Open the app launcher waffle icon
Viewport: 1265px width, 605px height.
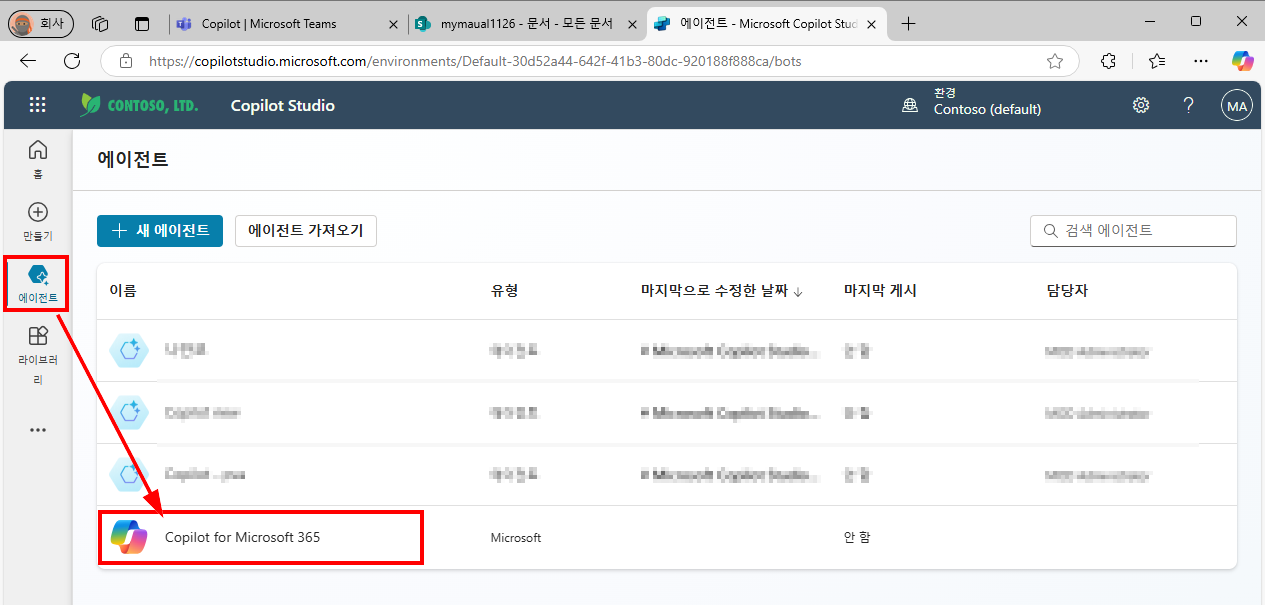click(x=37, y=105)
